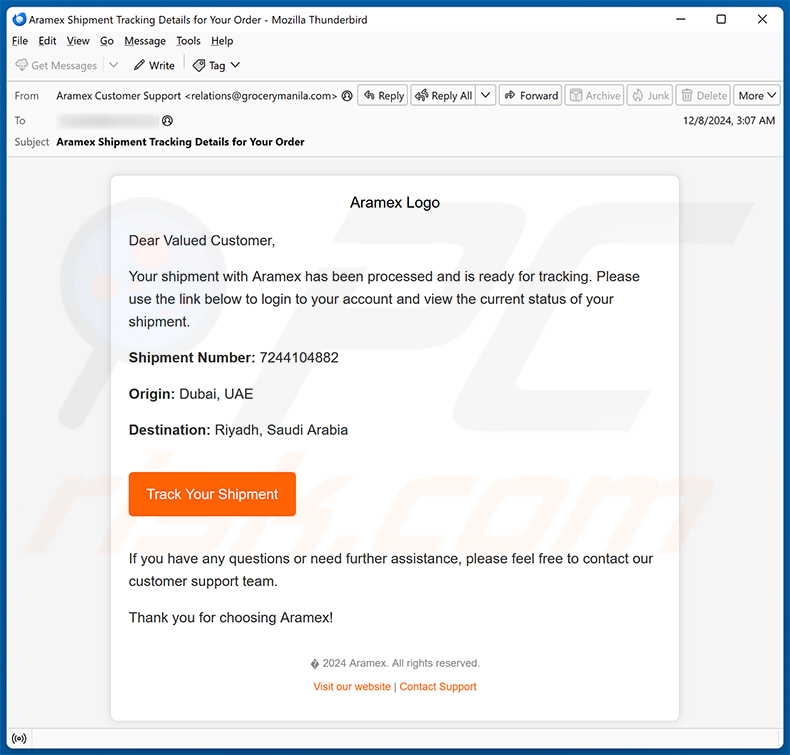Open the Help menu

click(222, 41)
